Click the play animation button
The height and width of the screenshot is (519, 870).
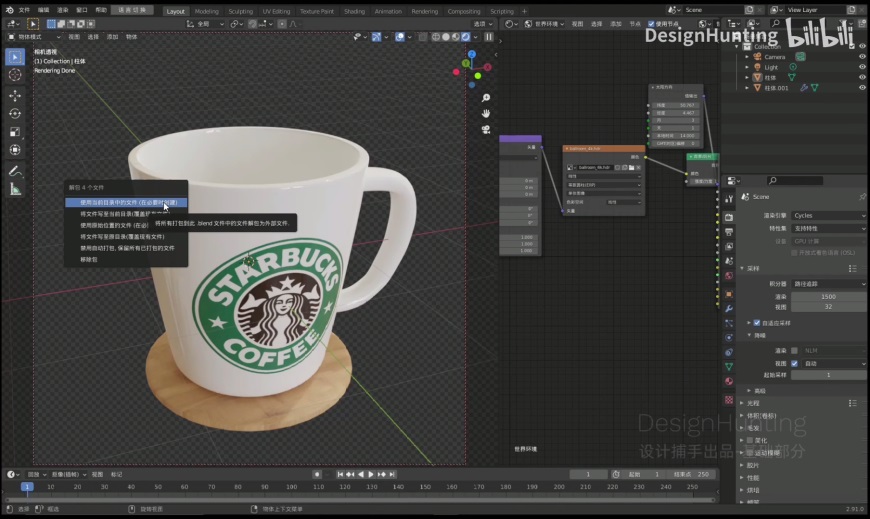tap(371, 474)
